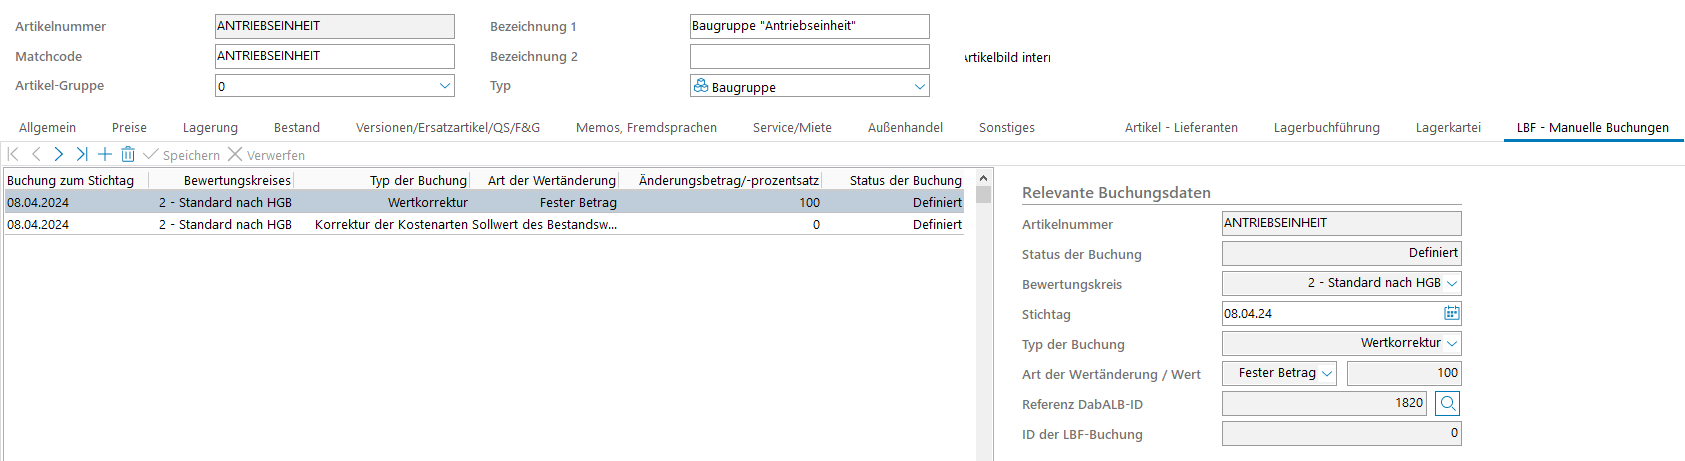The height and width of the screenshot is (461, 1685).
Task: Add a new manual booking with plus icon
Action: pyautogui.click(x=105, y=154)
